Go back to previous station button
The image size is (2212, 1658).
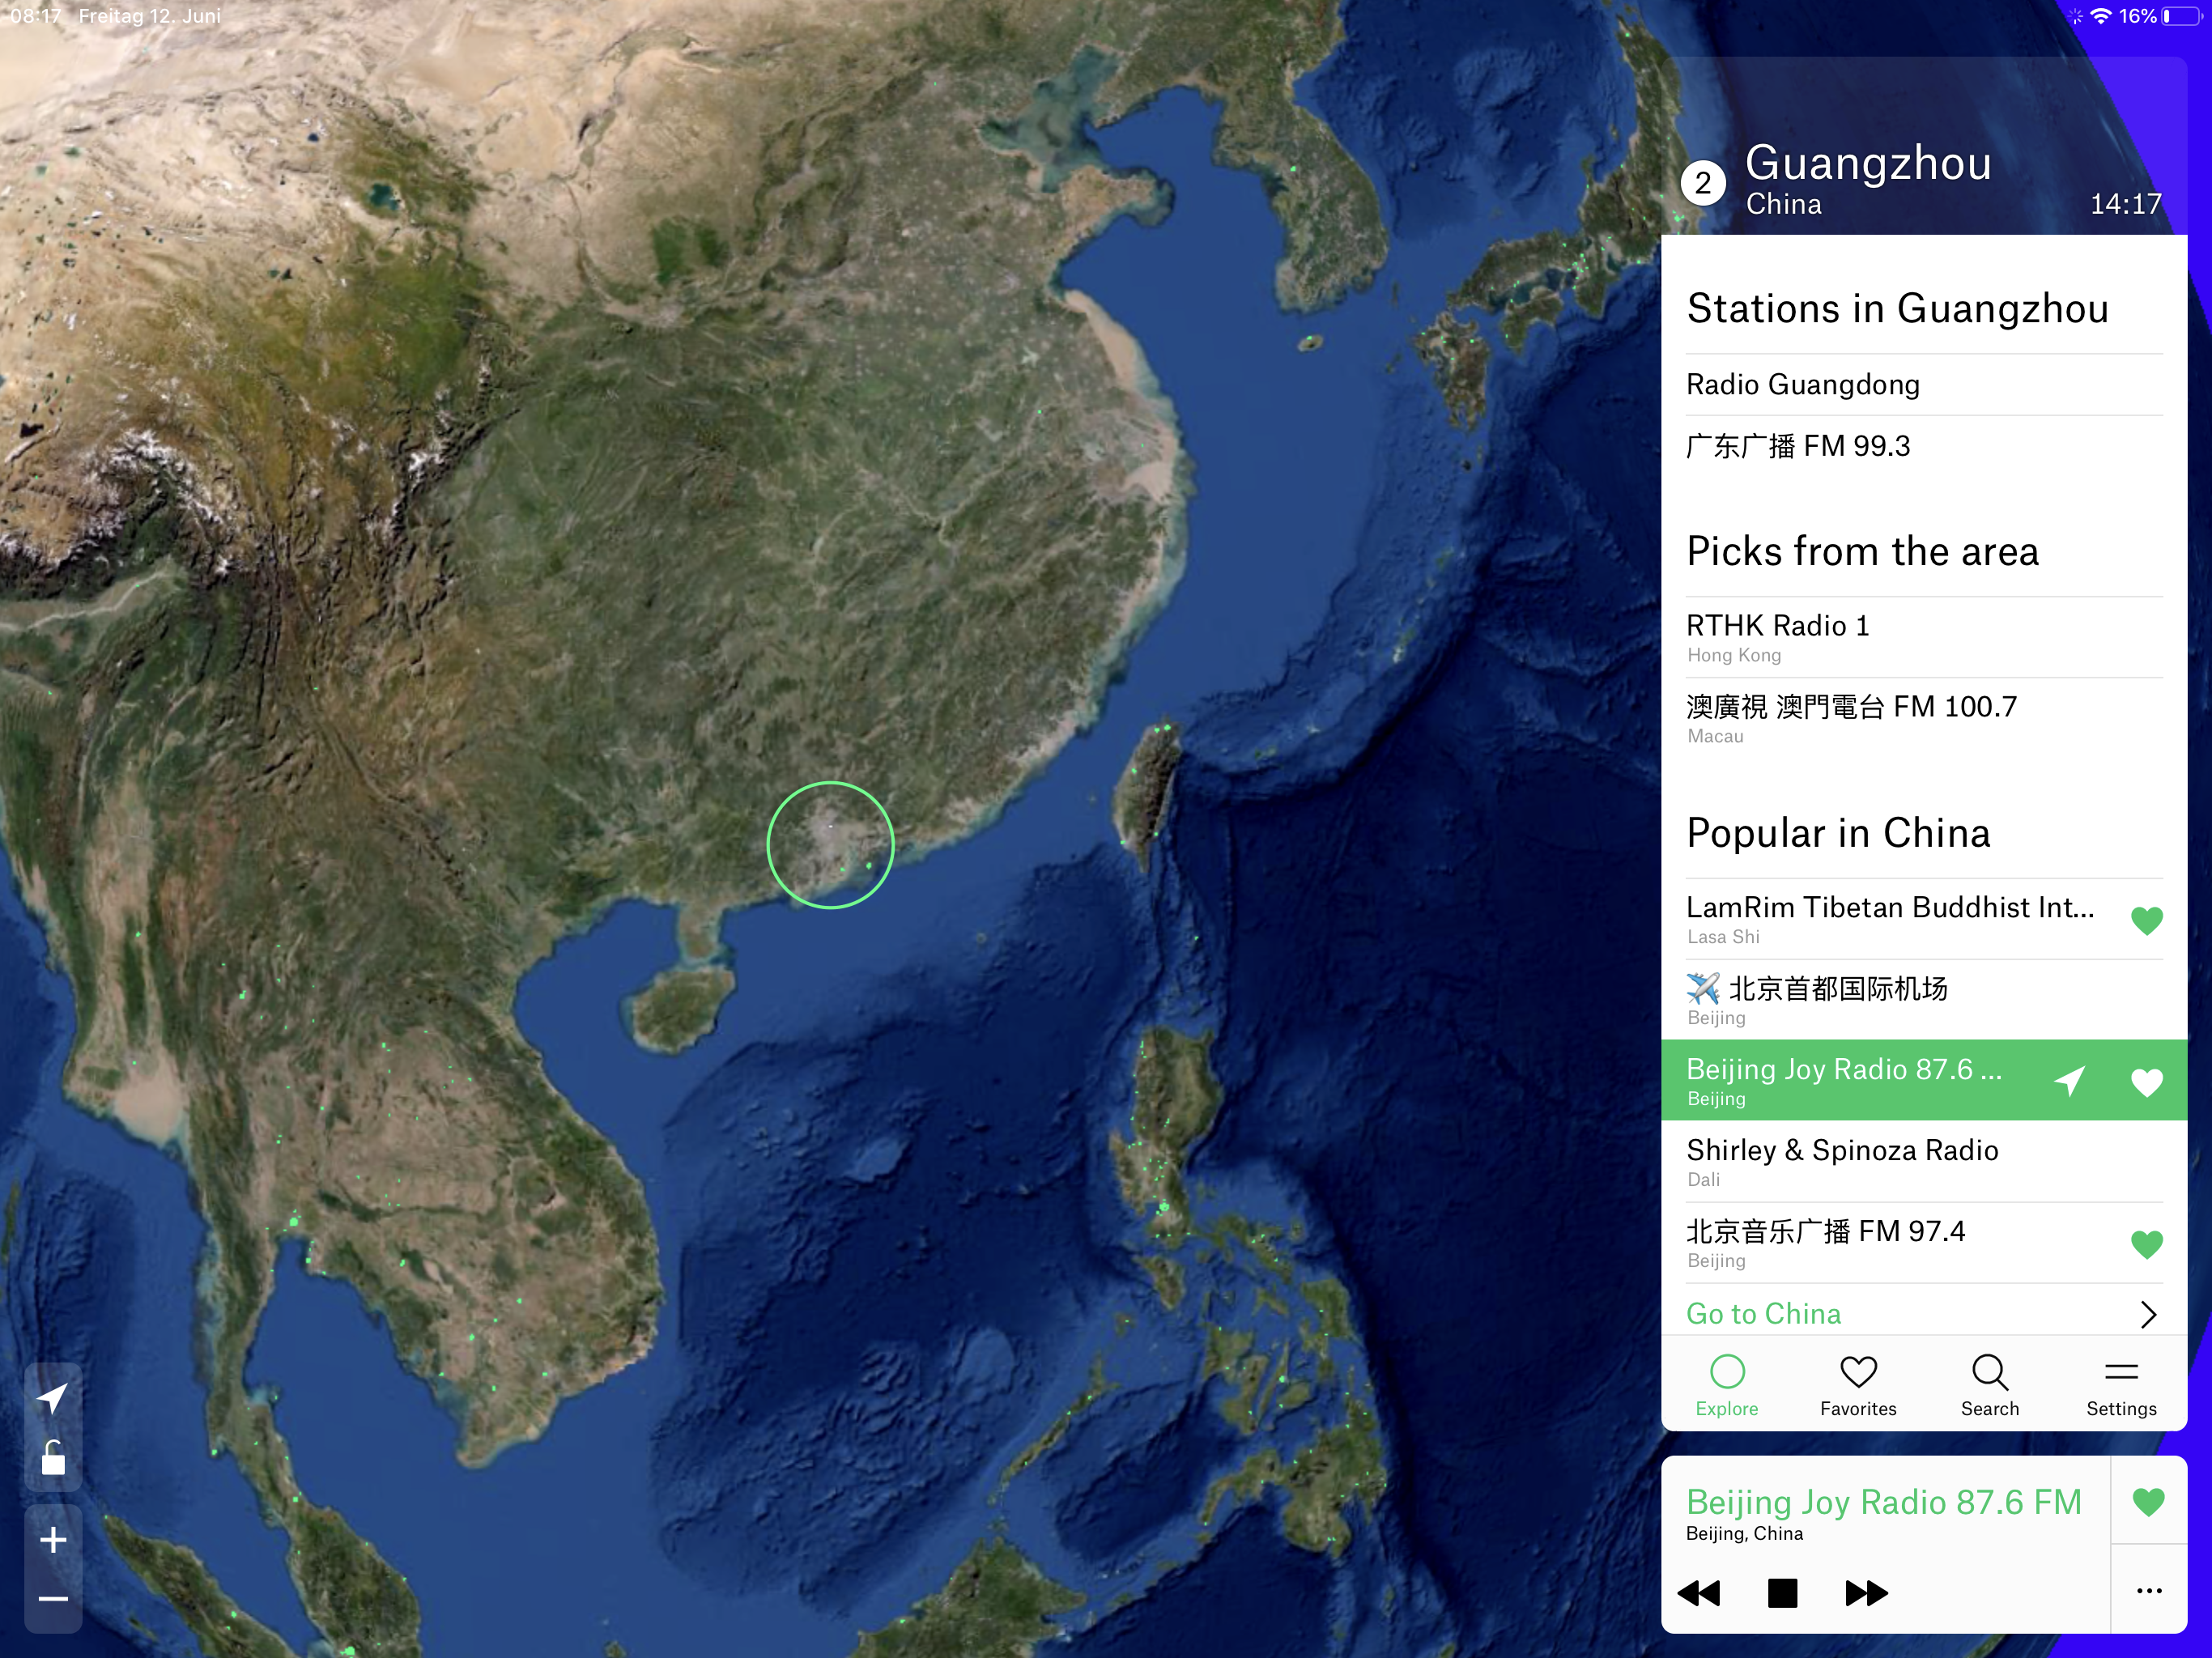point(1699,1592)
